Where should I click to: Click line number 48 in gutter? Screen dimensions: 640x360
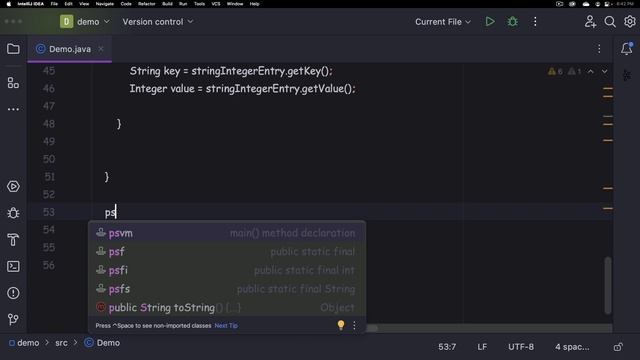[49, 124]
